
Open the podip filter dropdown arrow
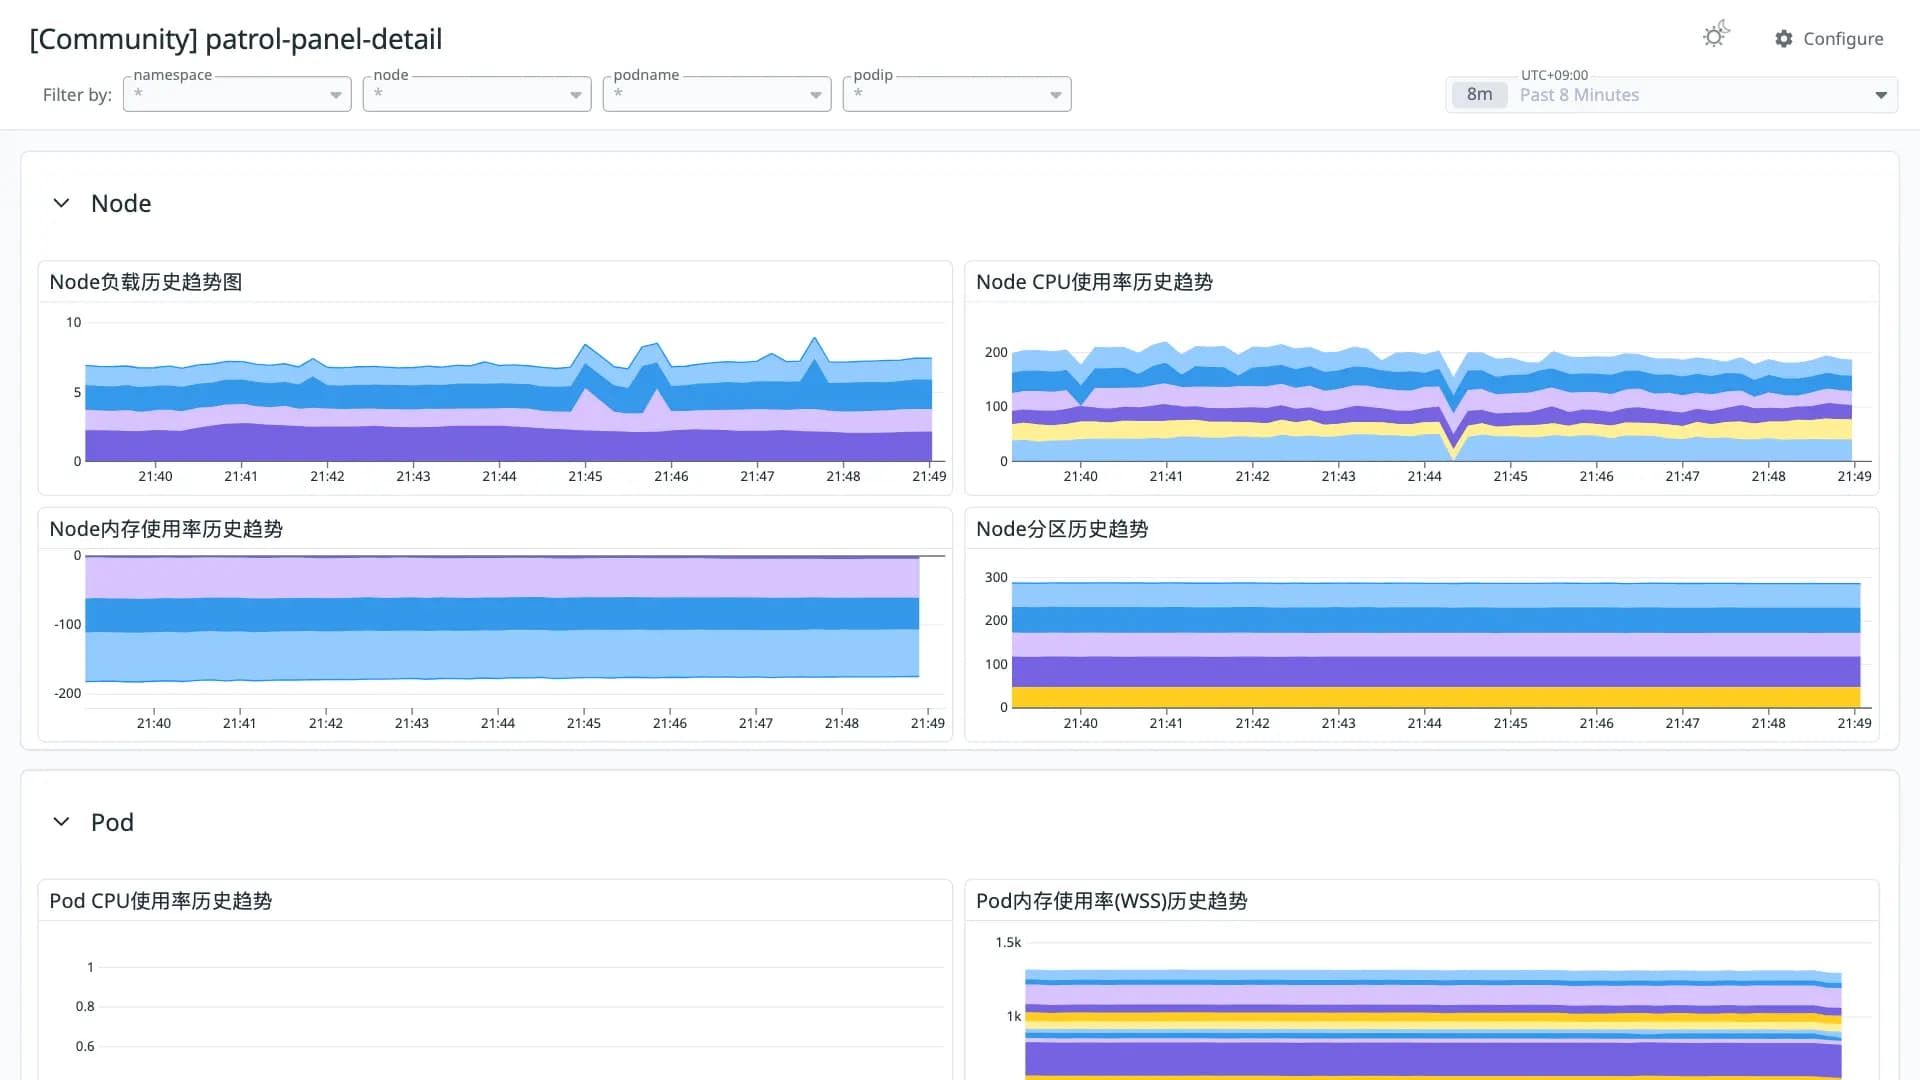coord(1056,95)
